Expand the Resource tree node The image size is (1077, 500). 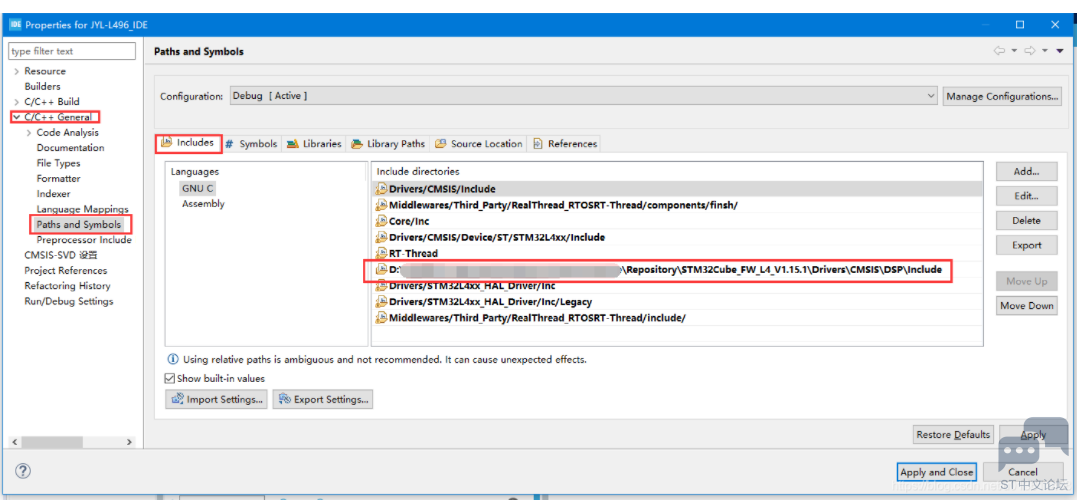click(x=16, y=71)
